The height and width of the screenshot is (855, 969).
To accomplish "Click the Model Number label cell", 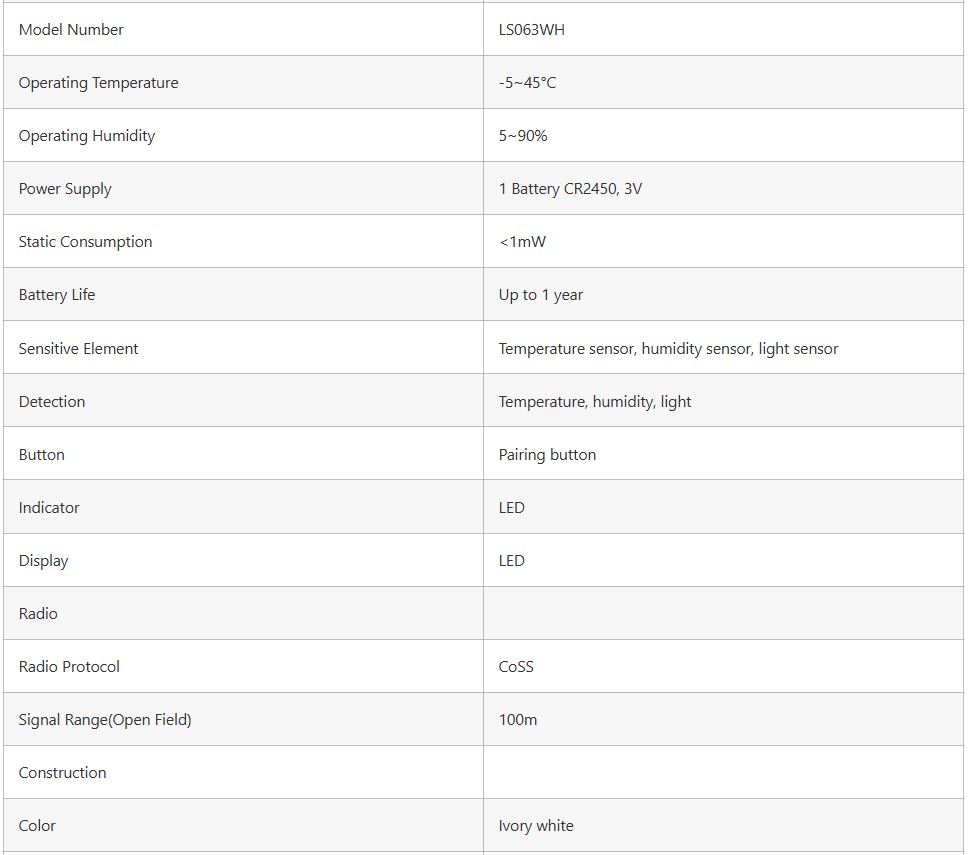I will (71, 30).
